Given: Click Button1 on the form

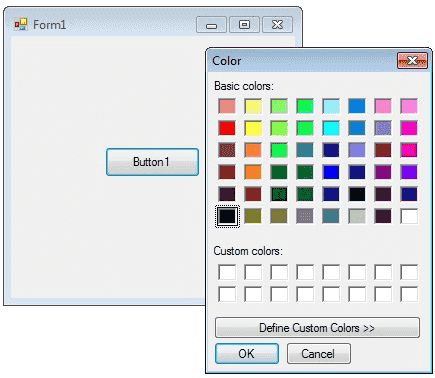Looking at the screenshot, I should pyautogui.click(x=152, y=162).
